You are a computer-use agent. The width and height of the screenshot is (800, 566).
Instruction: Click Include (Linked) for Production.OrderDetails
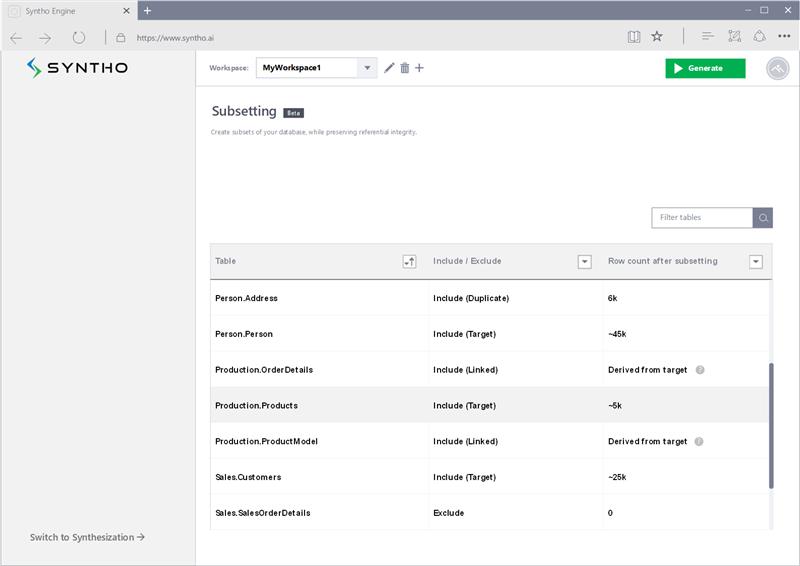(465, 370)
